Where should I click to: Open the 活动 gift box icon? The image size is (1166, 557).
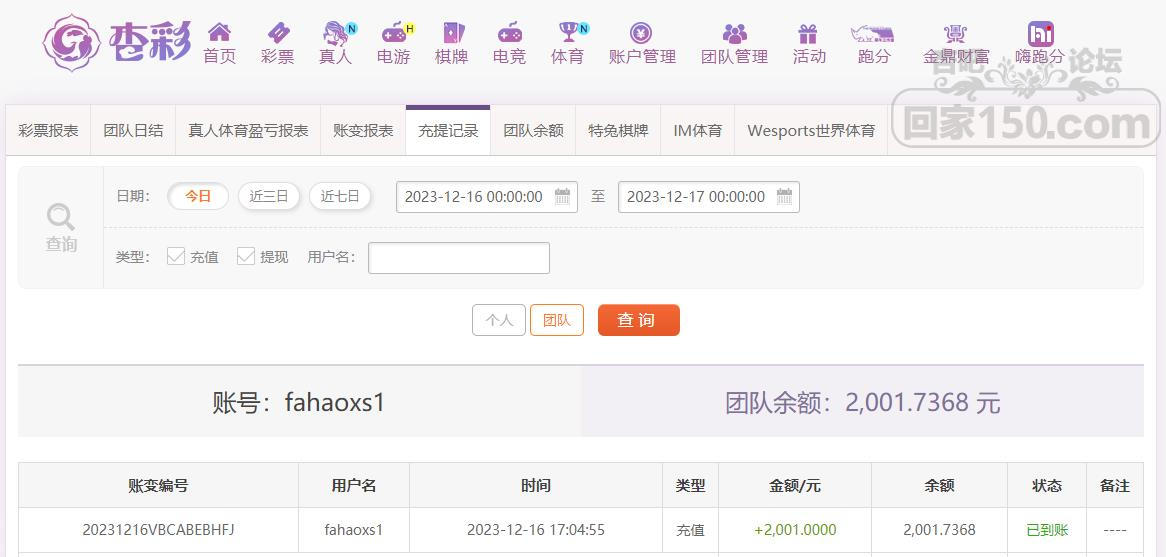pos(808,33)
